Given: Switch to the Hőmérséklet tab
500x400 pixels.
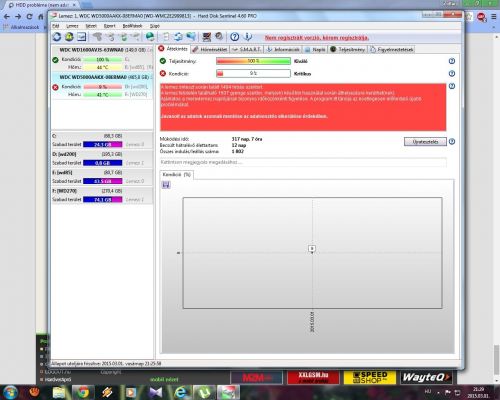Looking at the screenshot, I should 210,49.
